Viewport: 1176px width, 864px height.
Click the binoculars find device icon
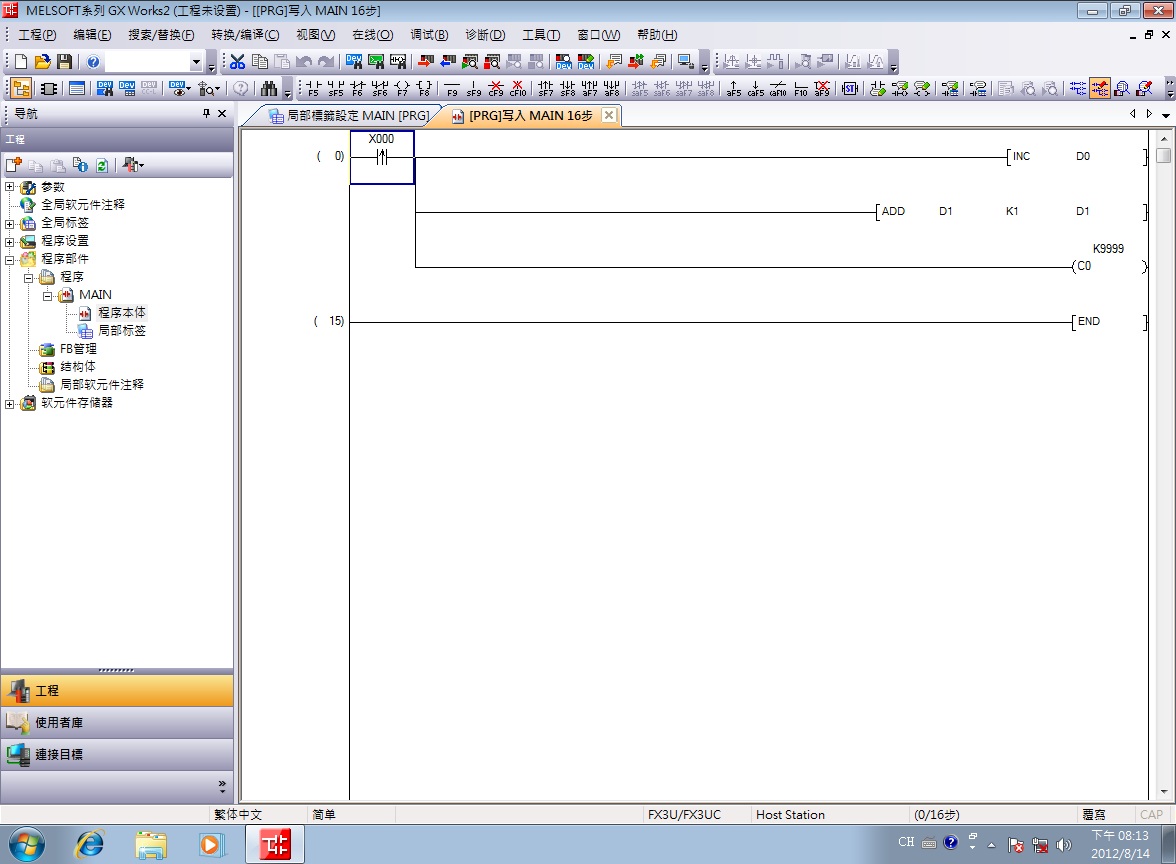[268, 88]
